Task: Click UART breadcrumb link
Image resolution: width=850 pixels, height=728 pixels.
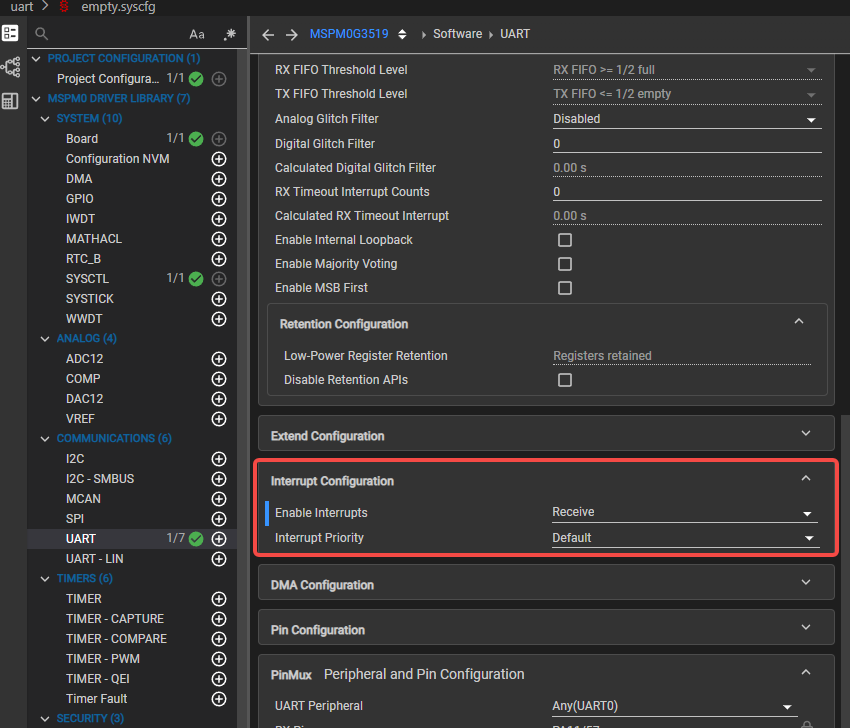Action: tap(515, 34)
